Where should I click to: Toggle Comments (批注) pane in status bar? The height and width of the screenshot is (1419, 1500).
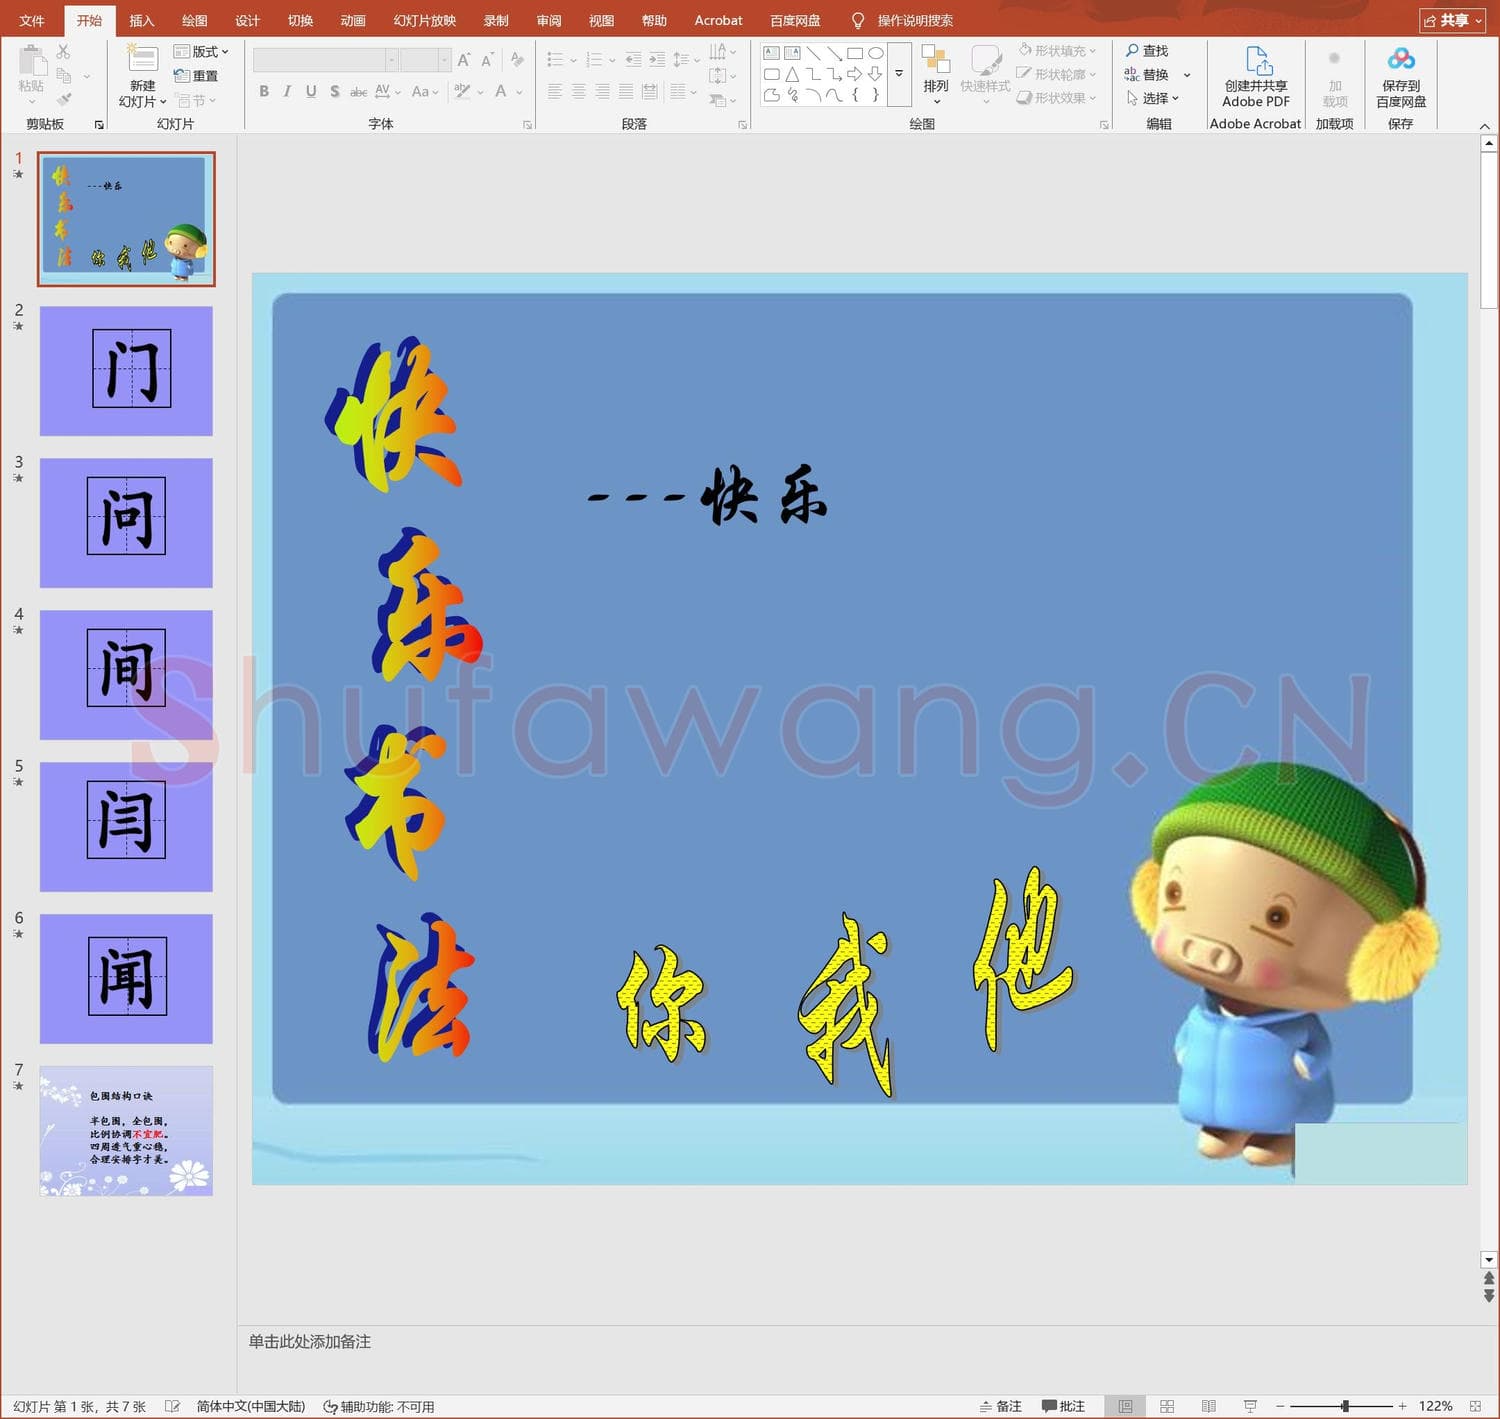[1064, 1406]
